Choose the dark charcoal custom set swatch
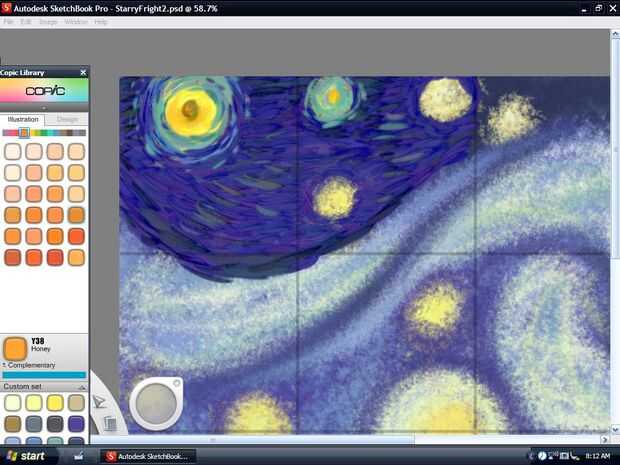This screenshot has width=620, height=465. point(55,424)
